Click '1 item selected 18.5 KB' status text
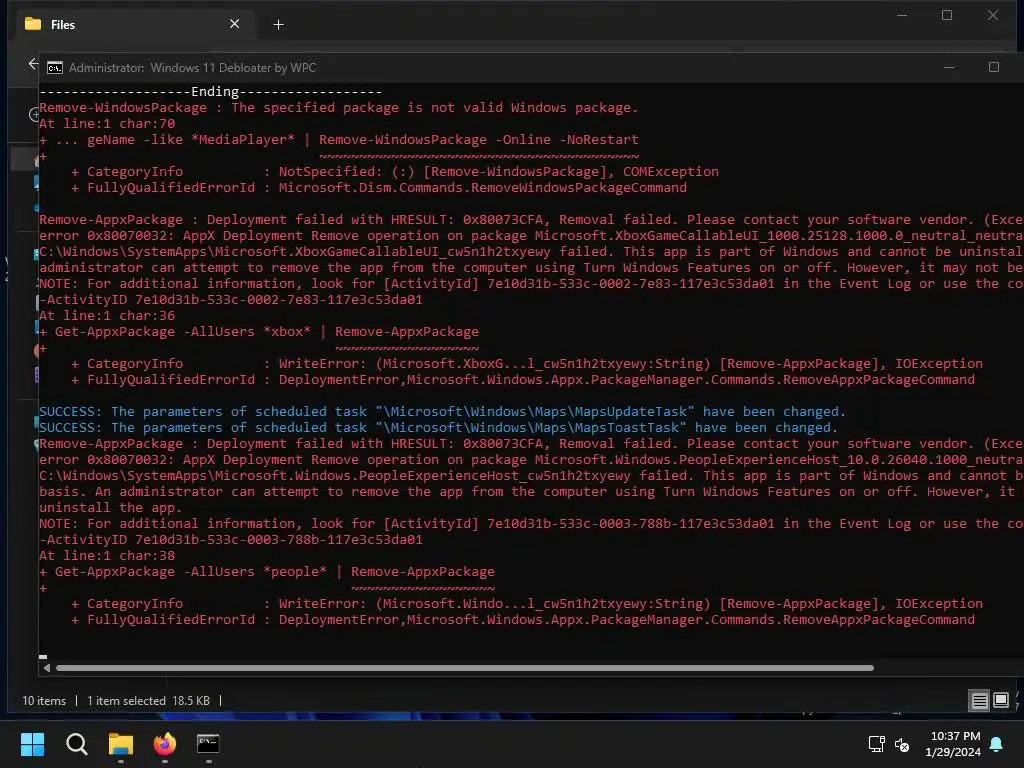 148,701
